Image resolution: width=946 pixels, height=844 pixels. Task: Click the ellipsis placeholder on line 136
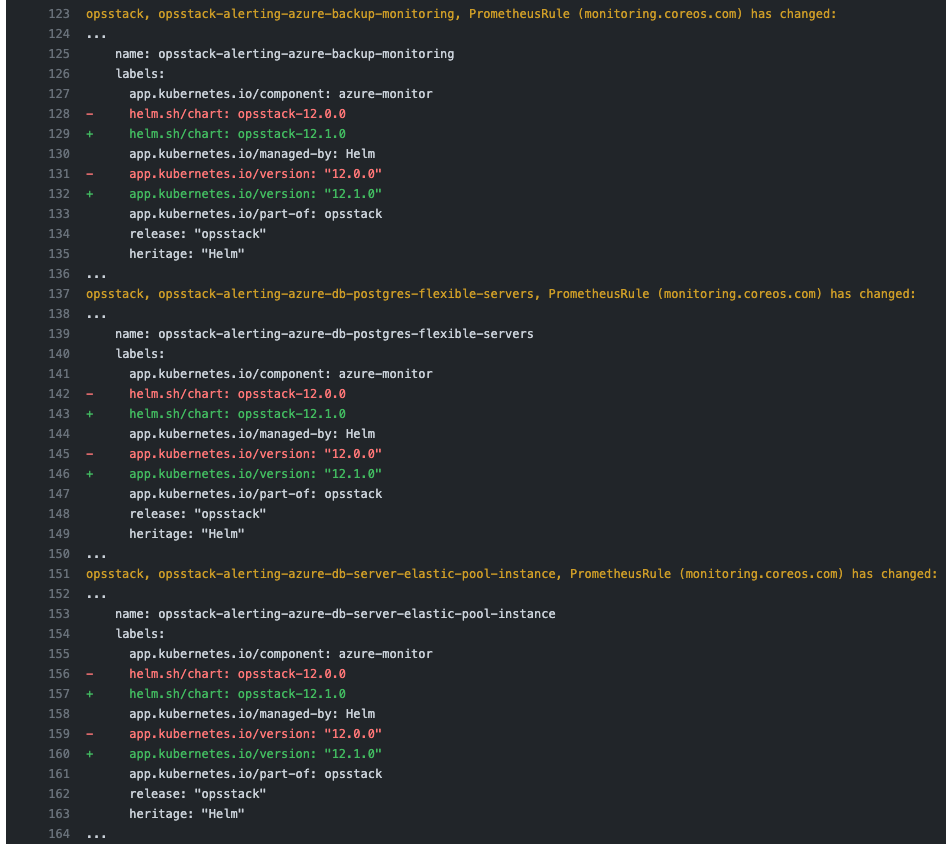(95, 273)
